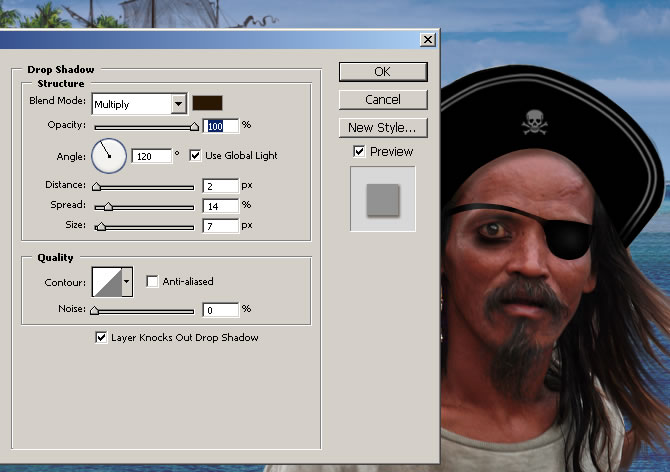Toggle the Preview checkbox
The height and width of the screenshot is (472, 670).
(x=359, y=151)
